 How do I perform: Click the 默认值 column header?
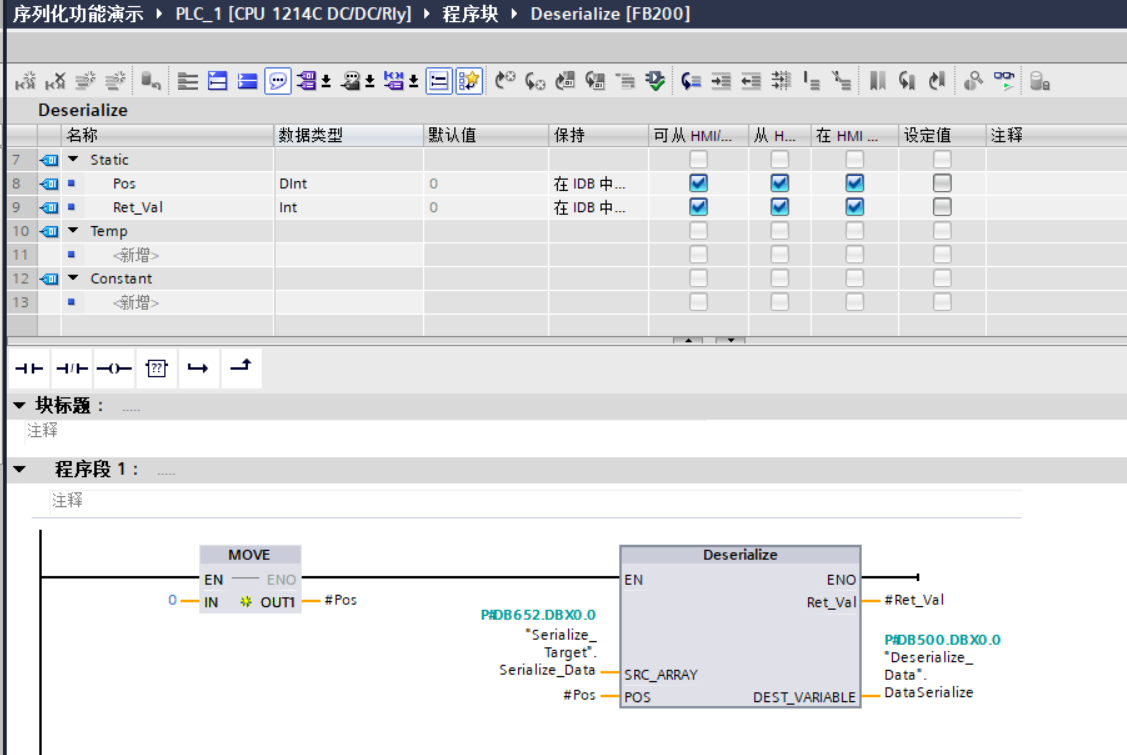click(x=486, y=135)
